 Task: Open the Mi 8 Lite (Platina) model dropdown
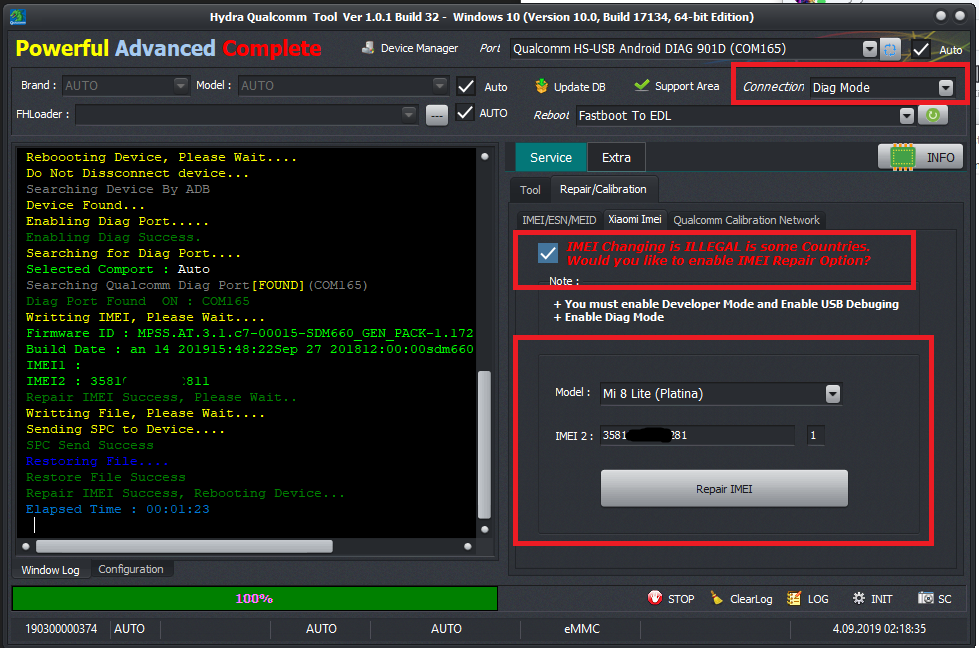pos(833,393)
